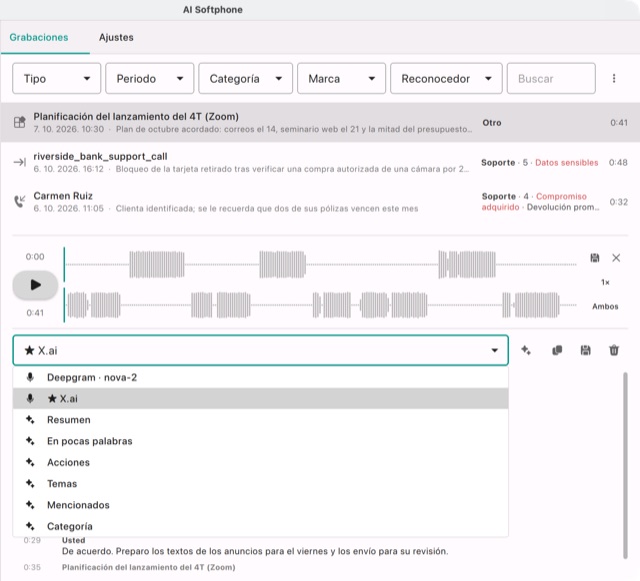Play the selected recording
Image resolution: width=640 pixels, height=581 pixels.
click(x=35, y=285)
